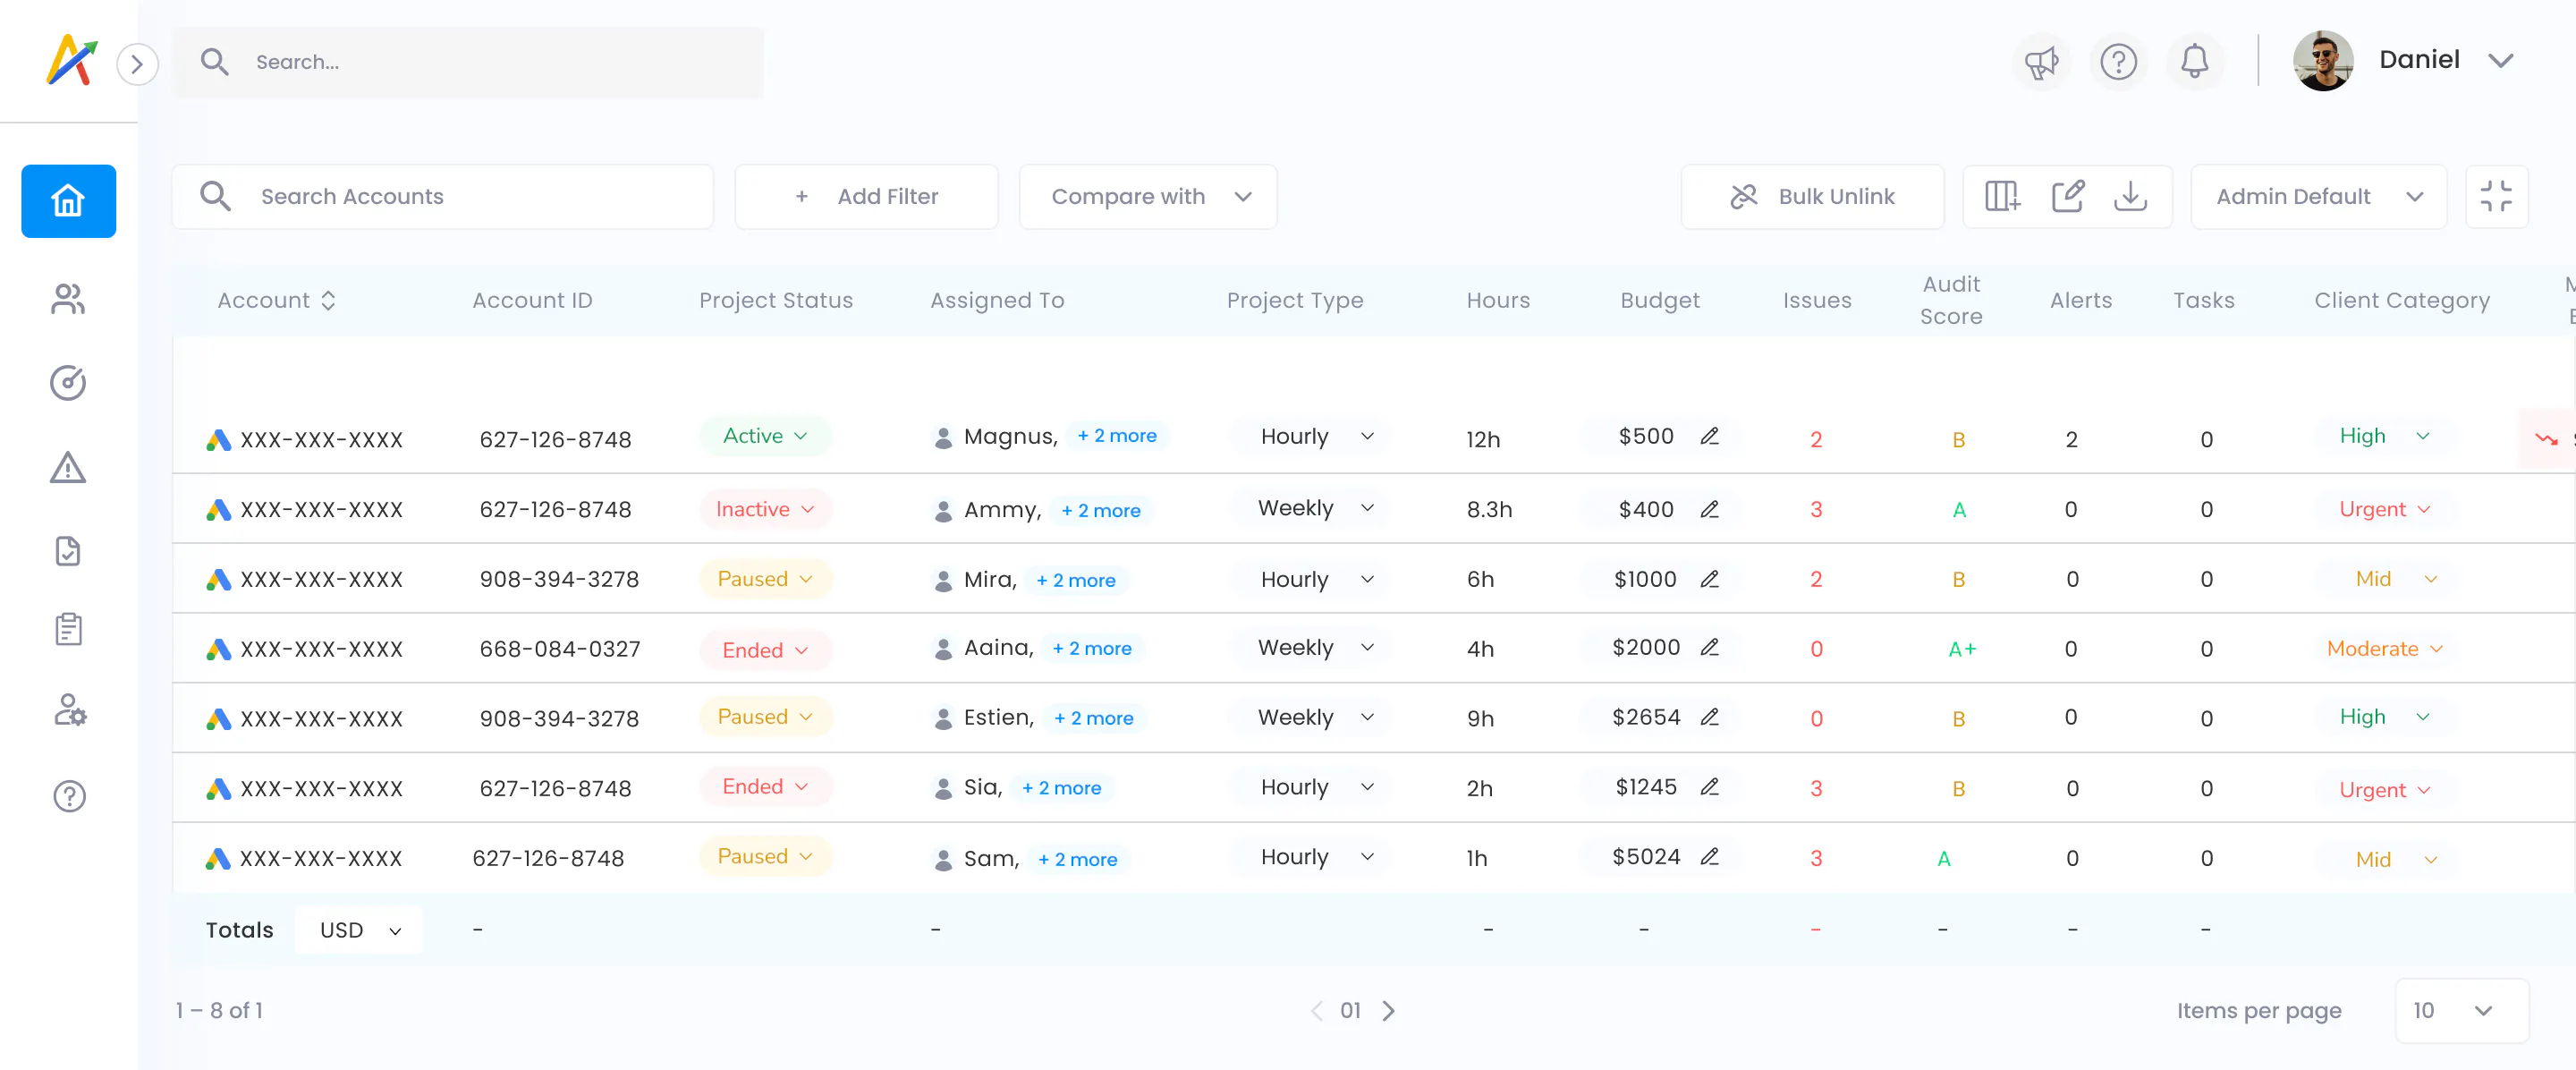Focus the Search Accounts field

coord(443,196)
